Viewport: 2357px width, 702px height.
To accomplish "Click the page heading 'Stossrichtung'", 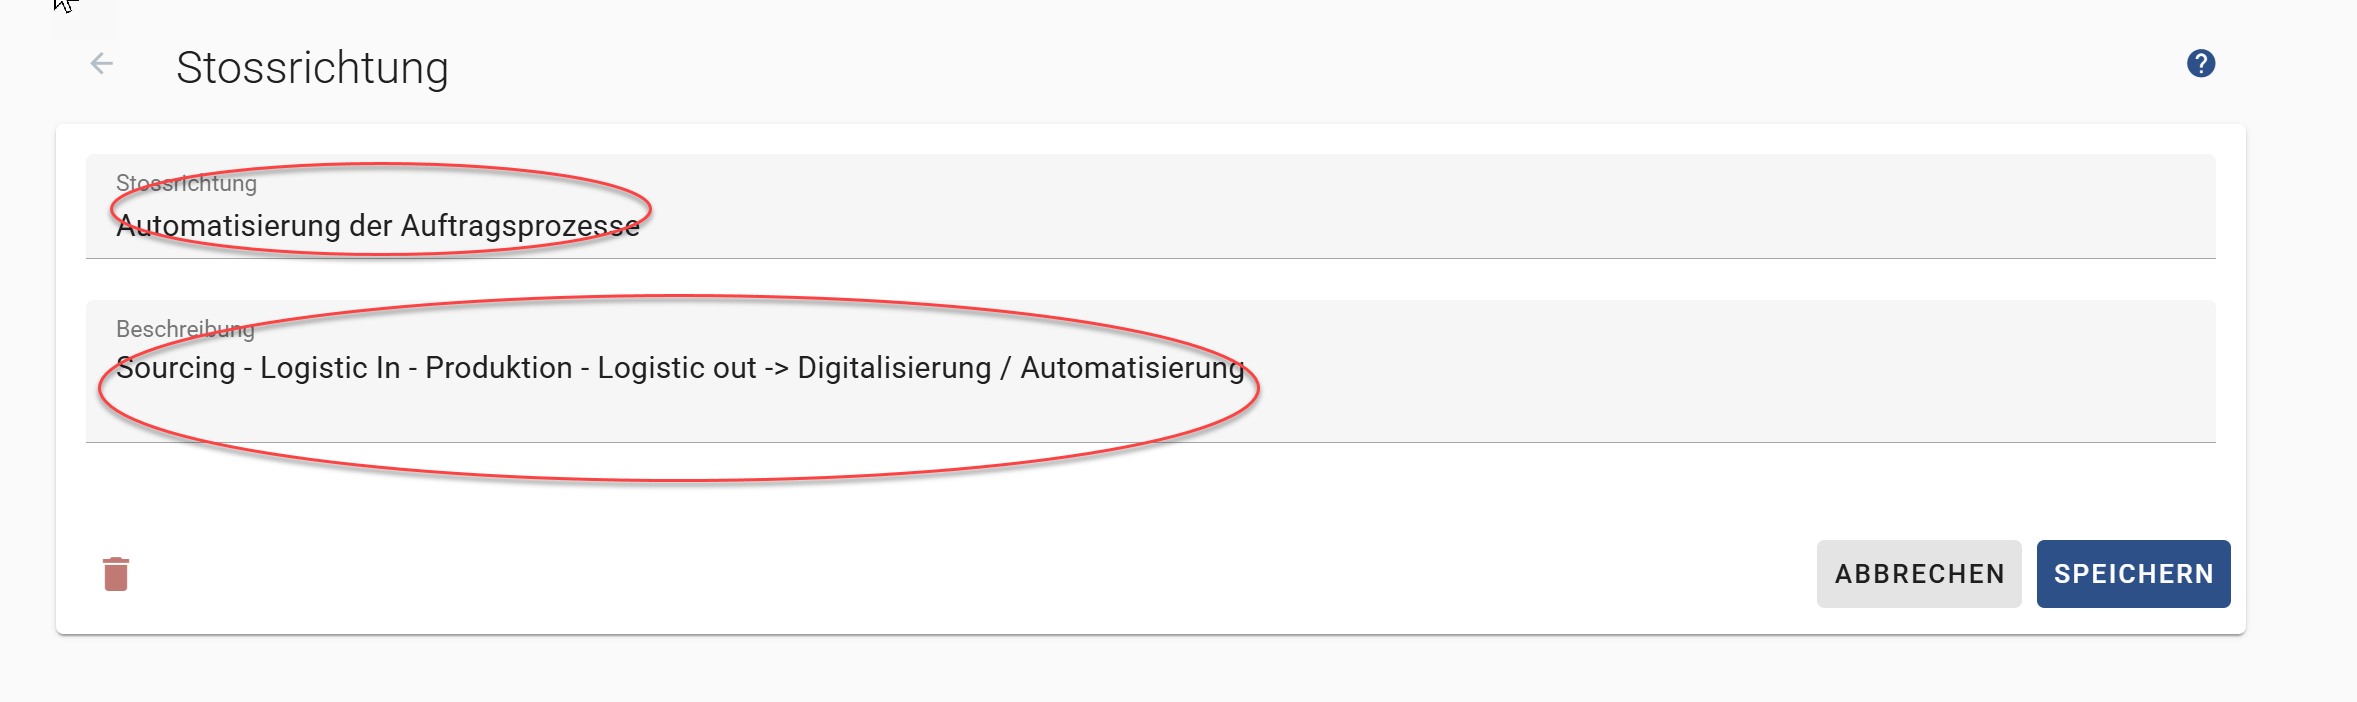I will 312,68.
